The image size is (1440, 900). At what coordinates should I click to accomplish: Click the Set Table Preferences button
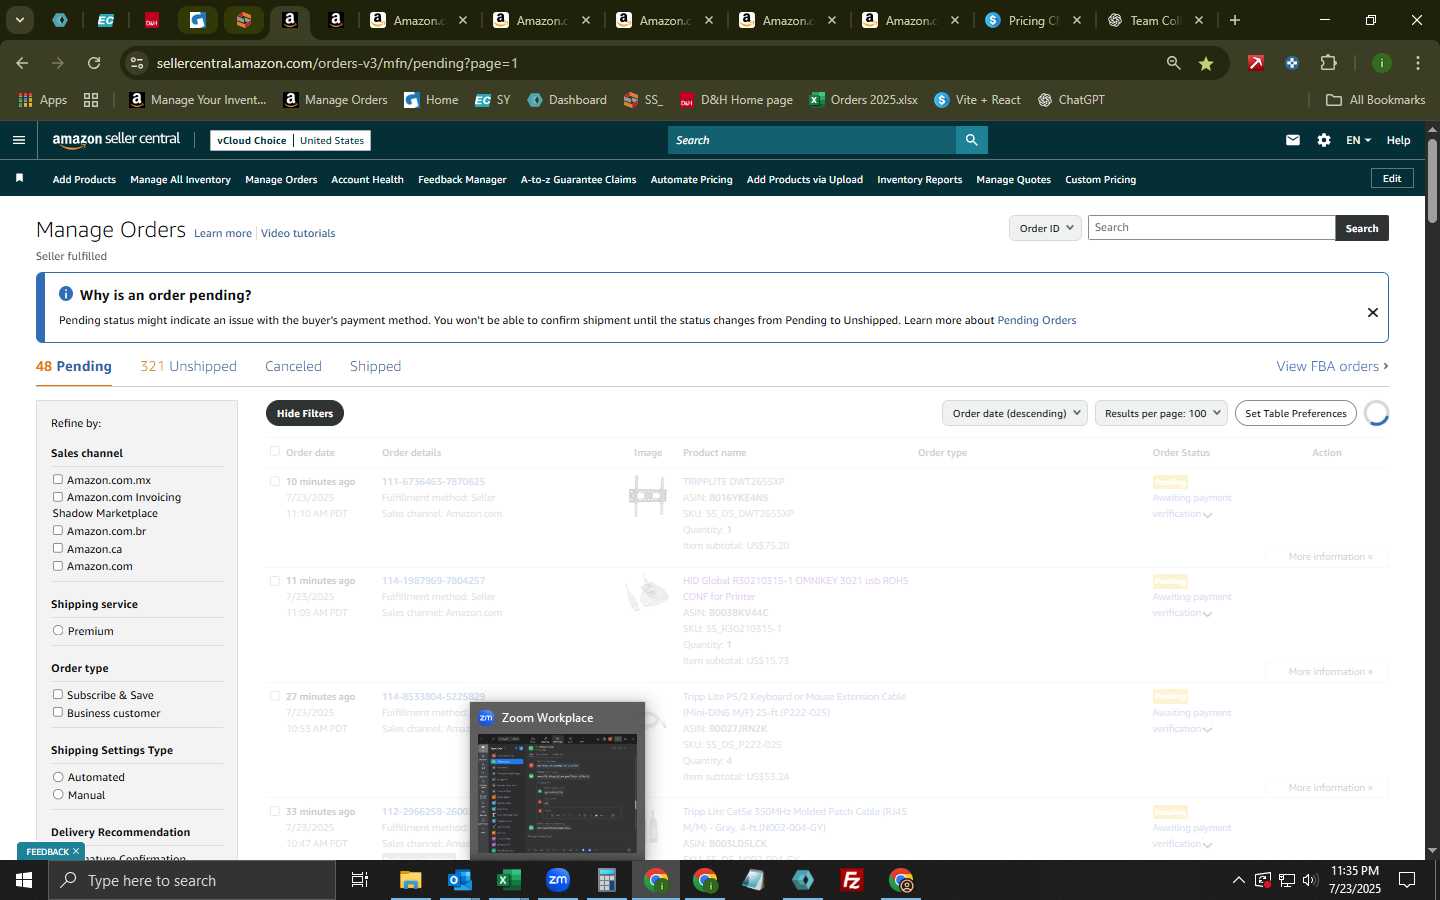click(x=1295, y=413)
